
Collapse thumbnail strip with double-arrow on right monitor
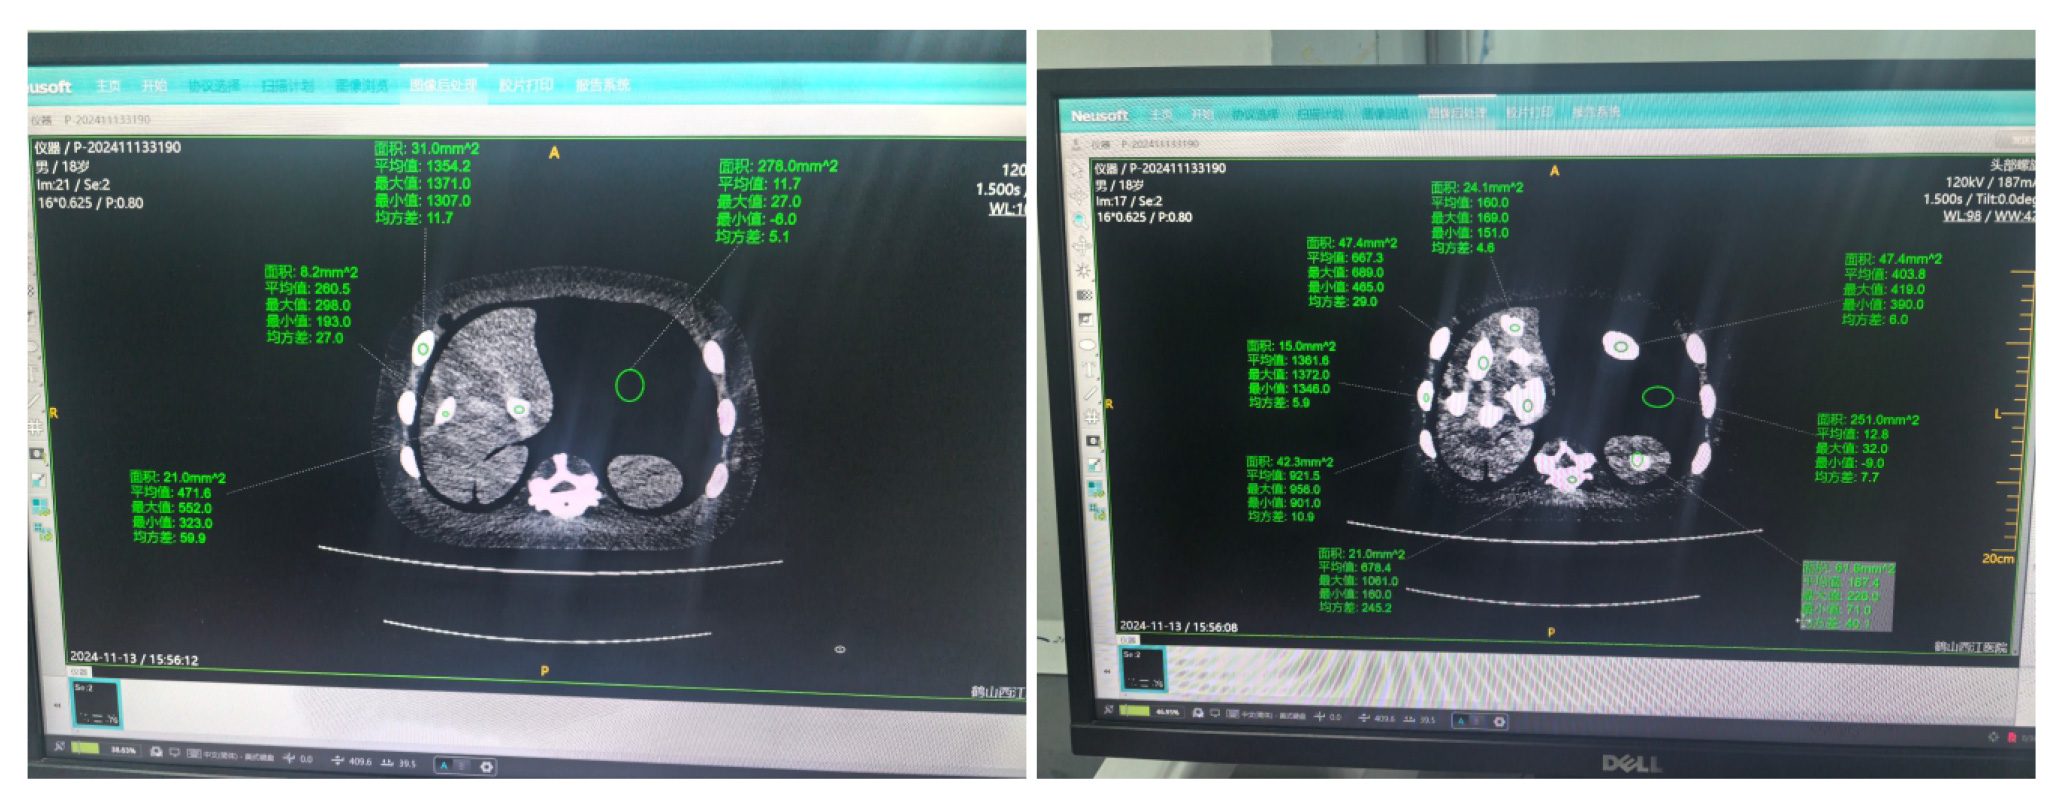pyautogui.click(x=1107, y=672)
